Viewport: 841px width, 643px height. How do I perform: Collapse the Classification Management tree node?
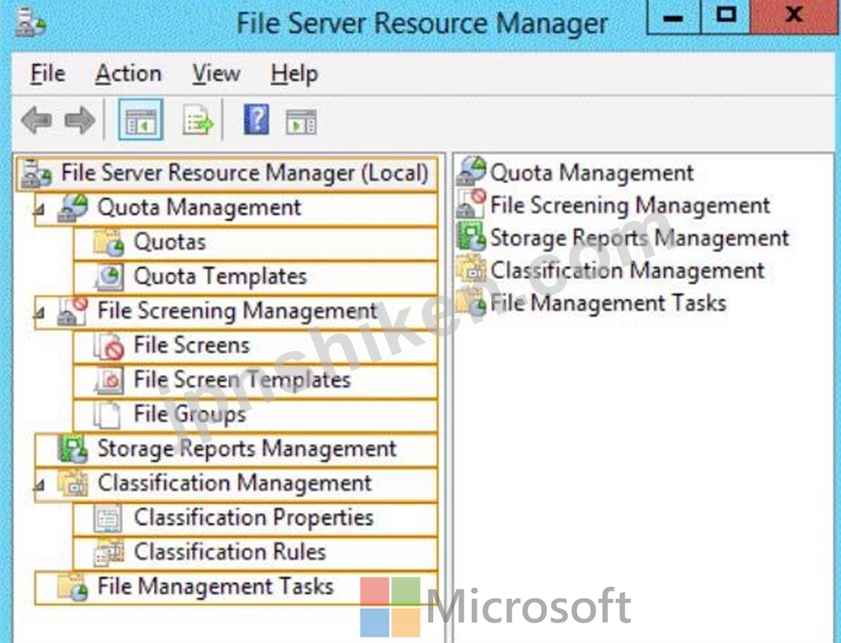(40, 484)
